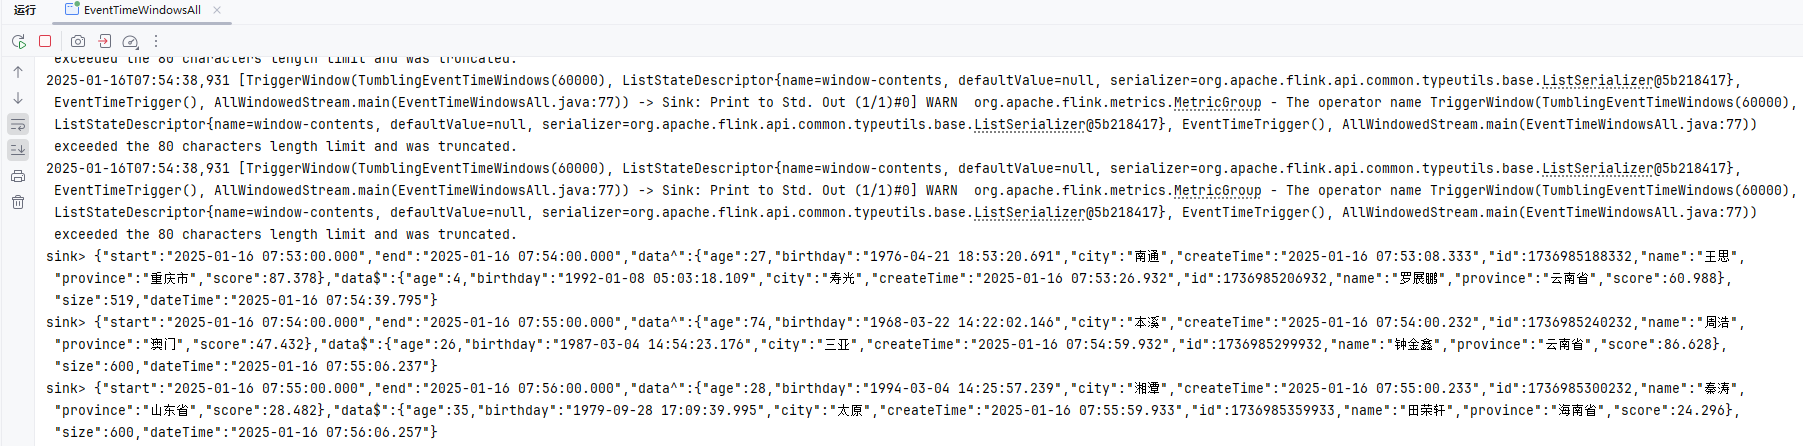Open first ListSerializer link in log
The image size is (1803, 446).
(x=1597, y=81)
